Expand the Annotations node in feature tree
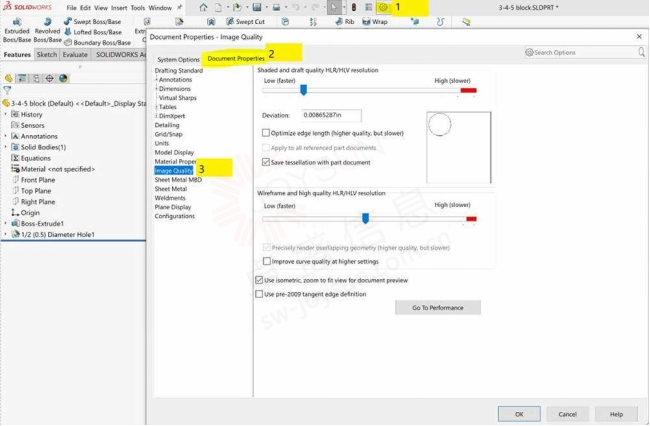Image resolution: width=650 pixels, height=426 pixels. [x=5, y=136]
